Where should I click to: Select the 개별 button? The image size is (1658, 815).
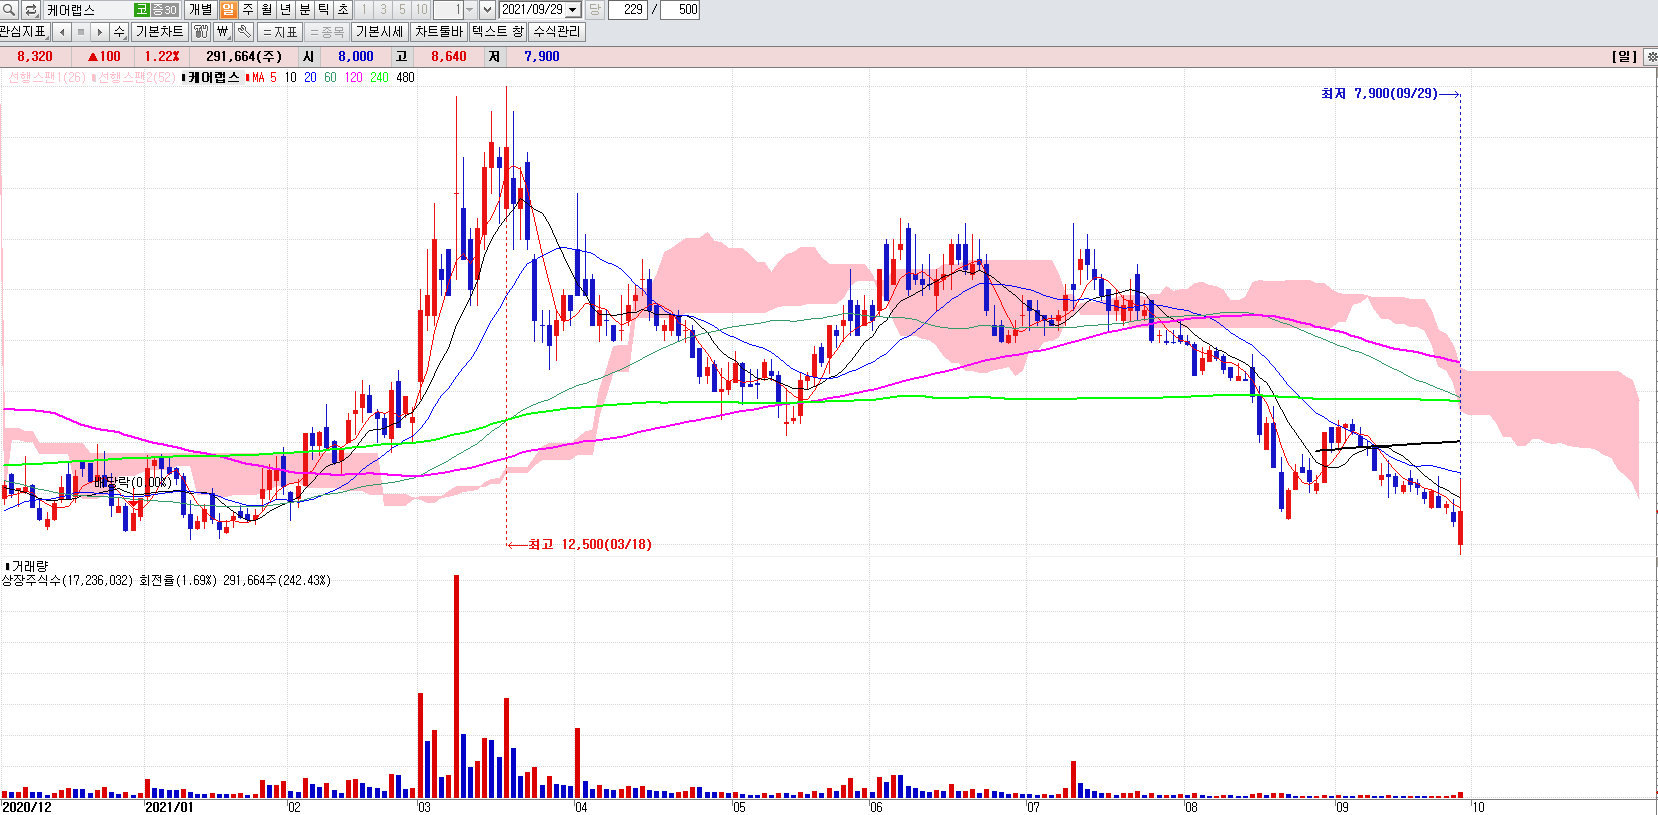pyautogui.click(x=200, y=10)
